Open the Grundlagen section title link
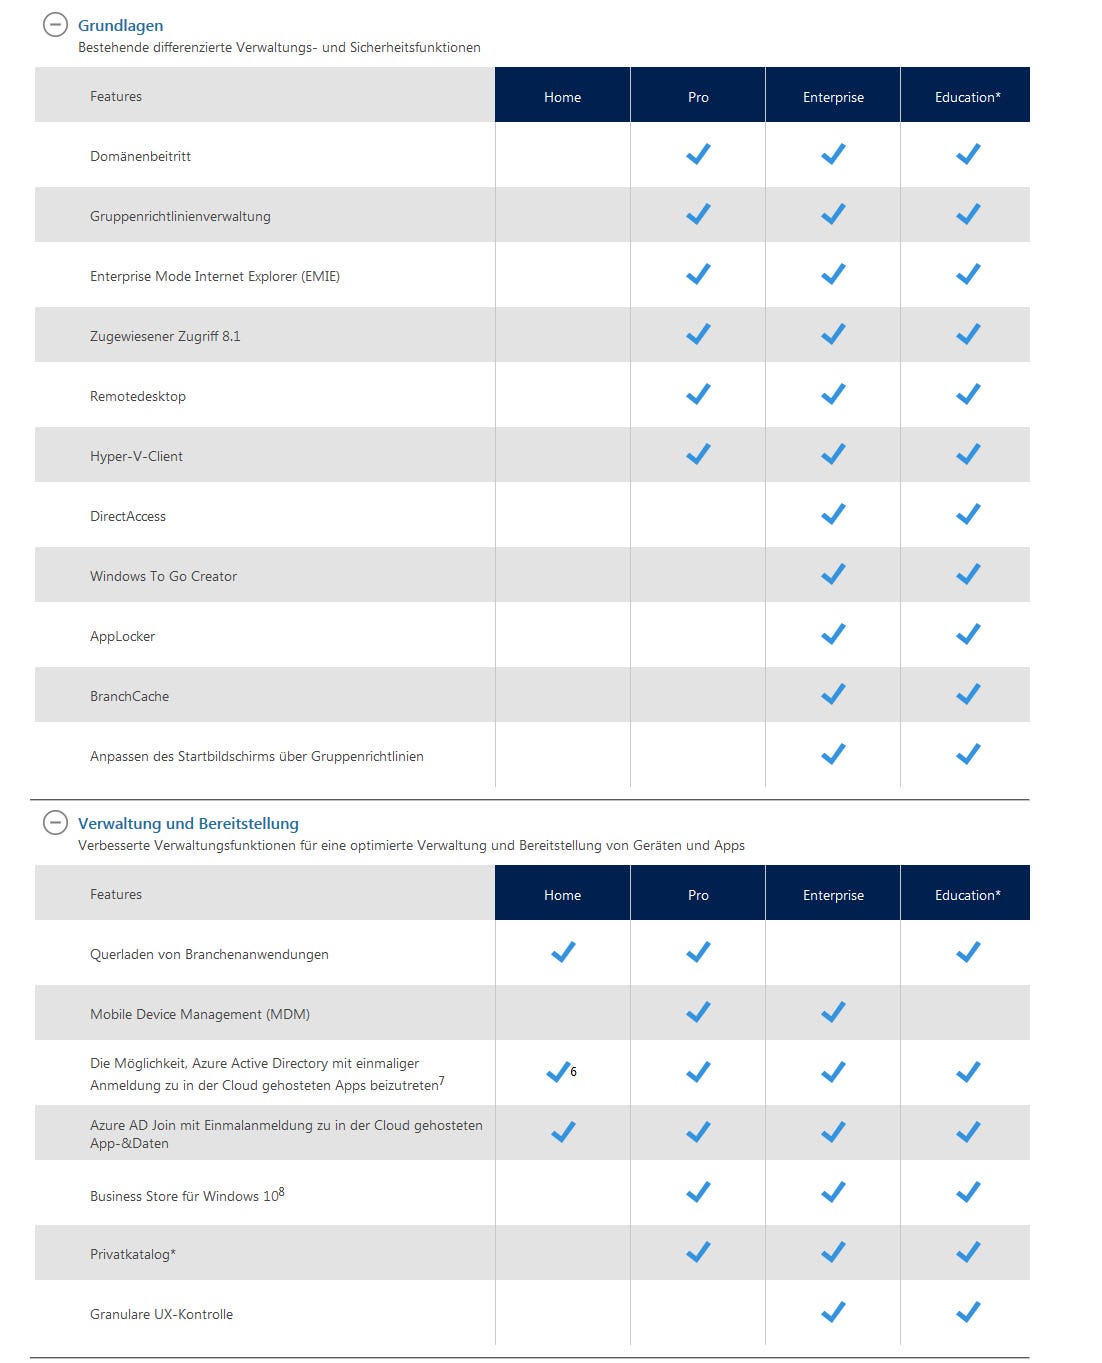The width and height of the screenshot is (1102, 1363). (x=122, y=25)
